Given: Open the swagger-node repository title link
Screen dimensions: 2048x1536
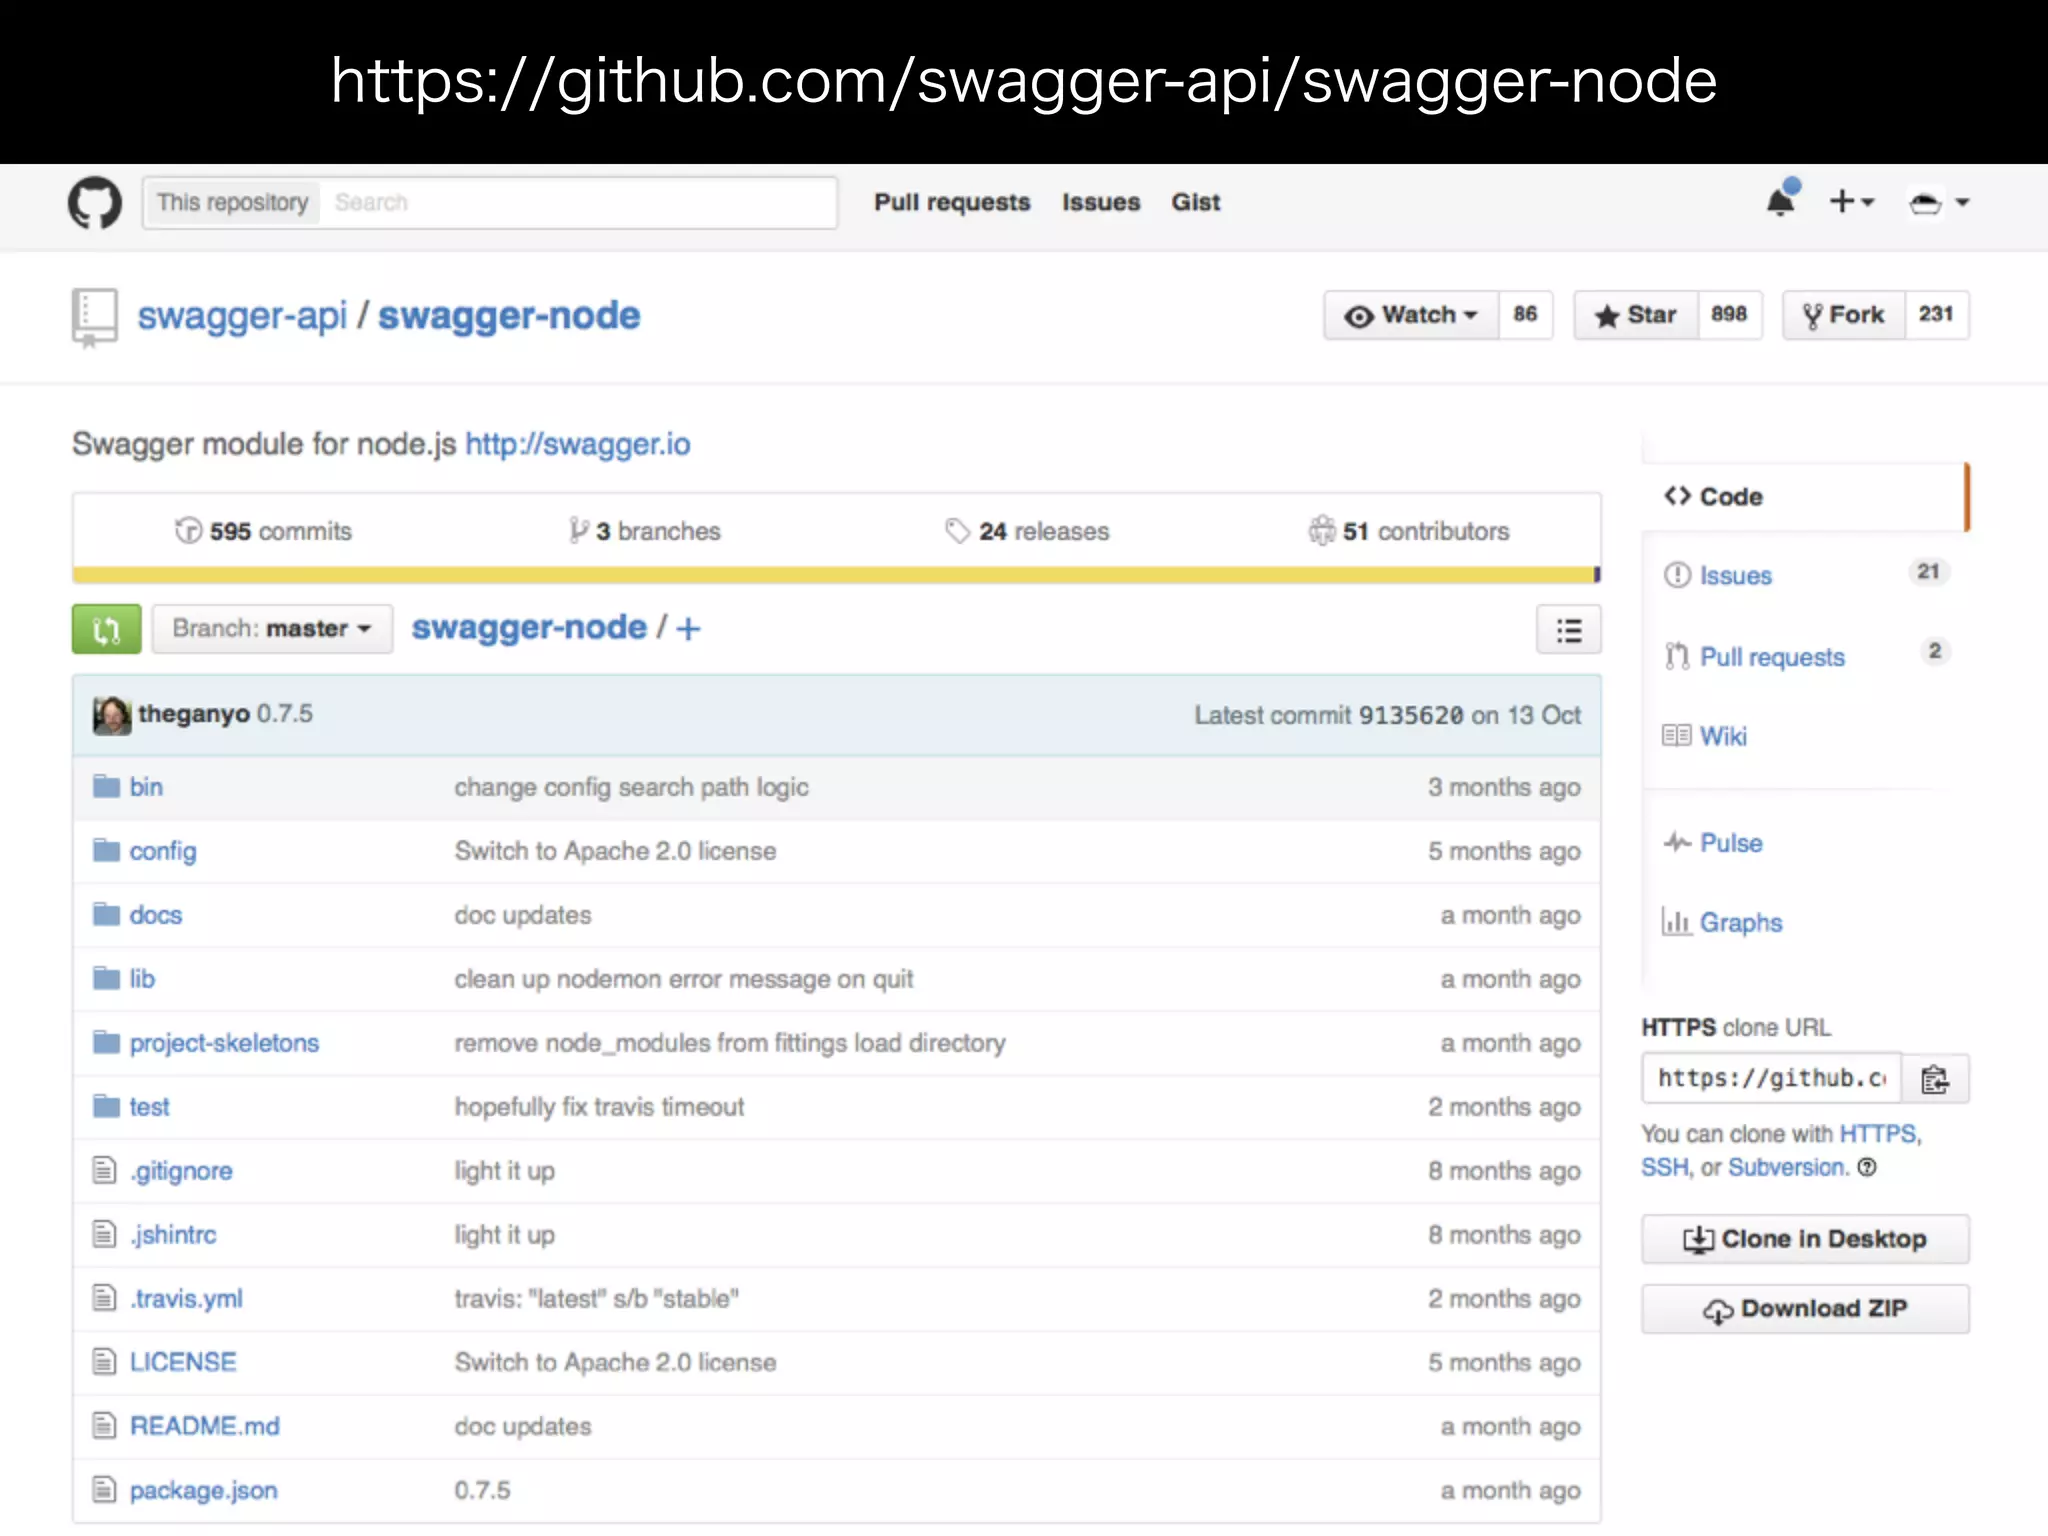Looking at the screenshot, I should tap(509, 315).
